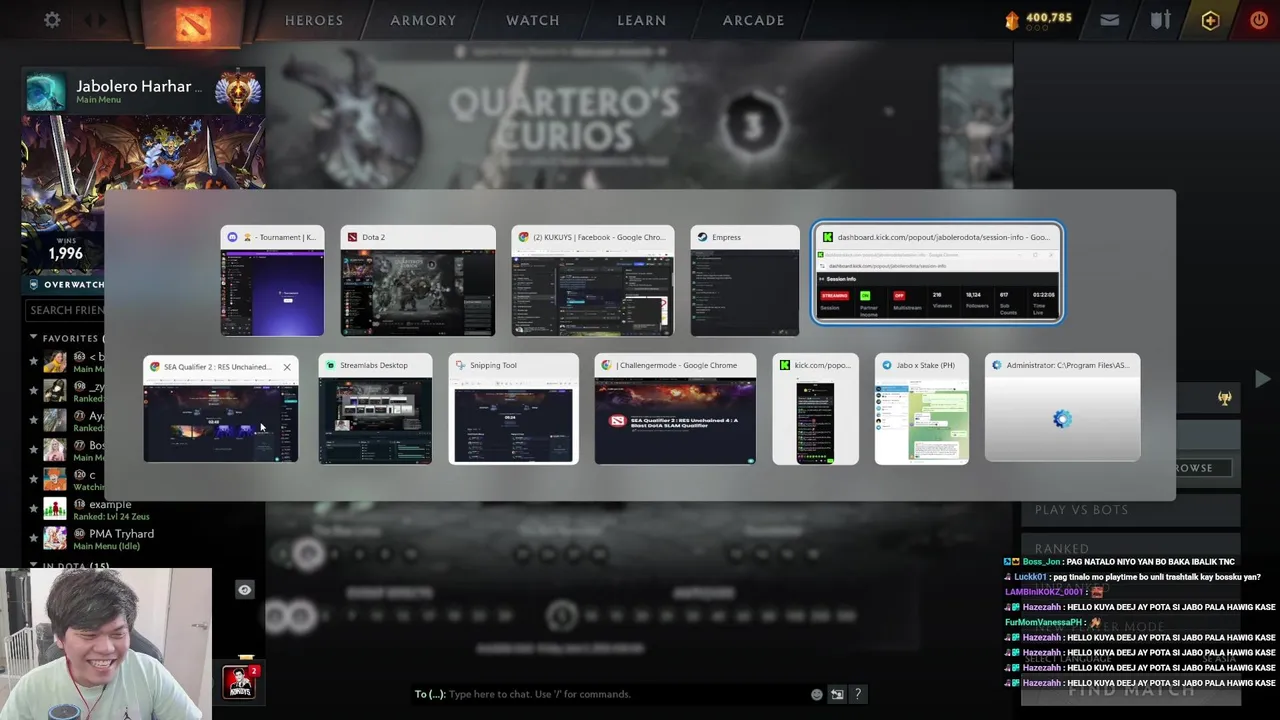Toggle favorite star beside level 120 friend
Screen dimensions: 1280x720
pos(33,479)
